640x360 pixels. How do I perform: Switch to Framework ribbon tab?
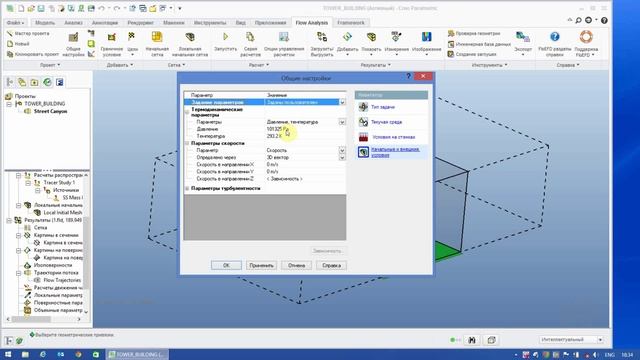[351, 23]
